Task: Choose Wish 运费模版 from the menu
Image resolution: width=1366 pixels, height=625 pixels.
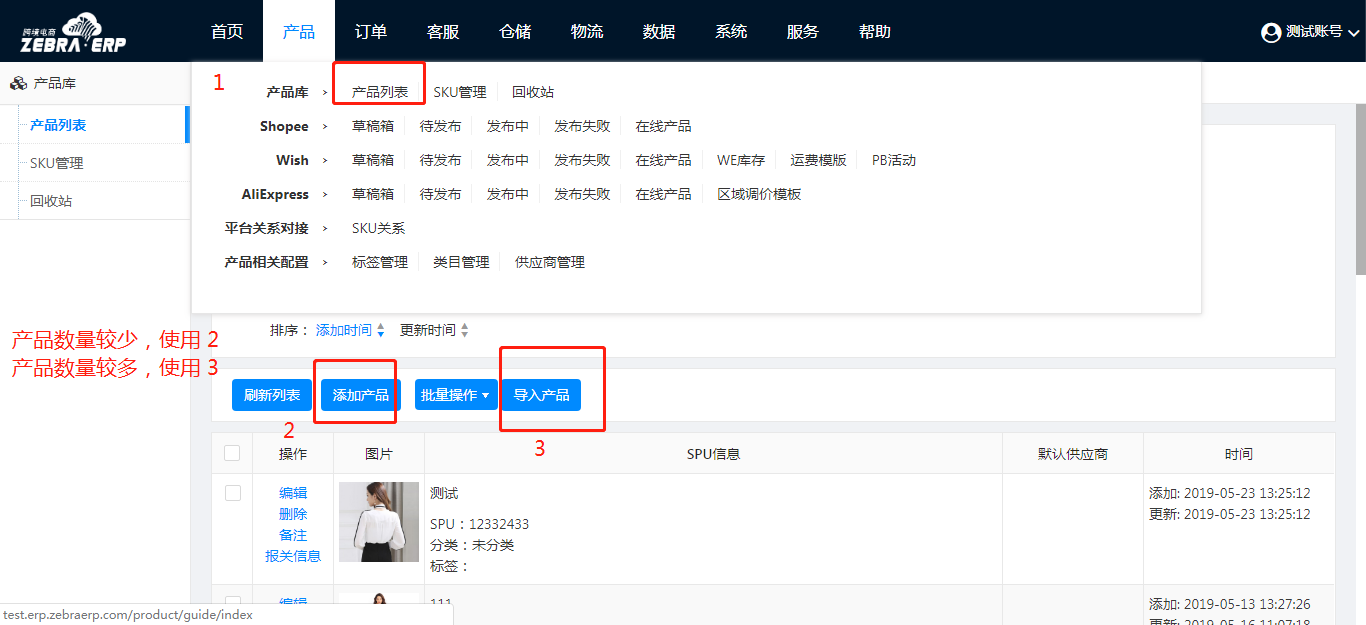Action: pos(818,160)
